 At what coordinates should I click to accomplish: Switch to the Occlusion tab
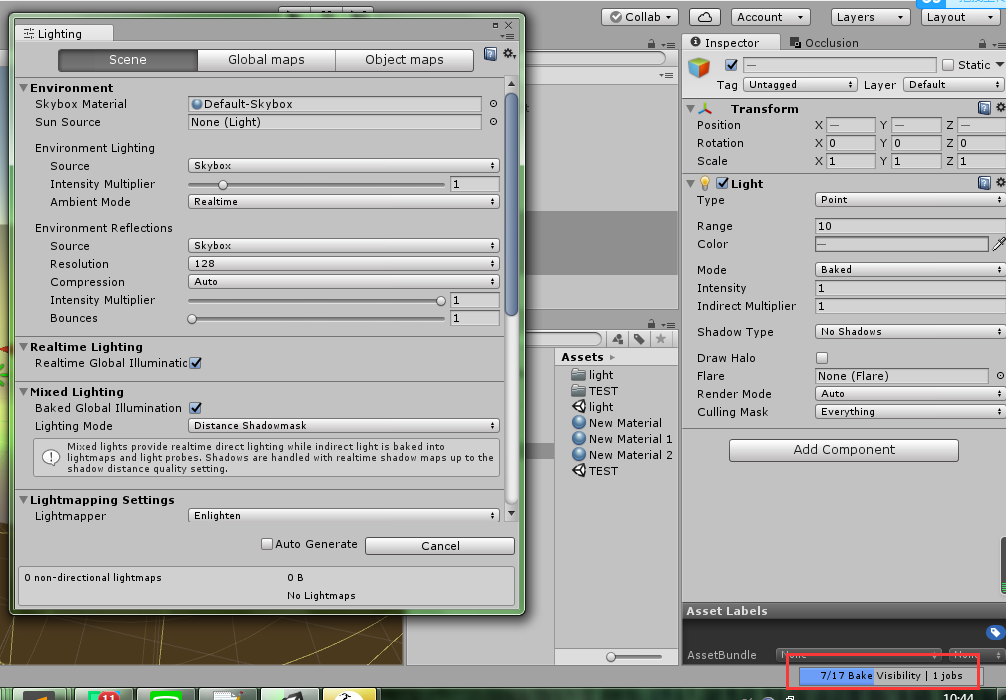pyautogui.click(x=824, y=43)
